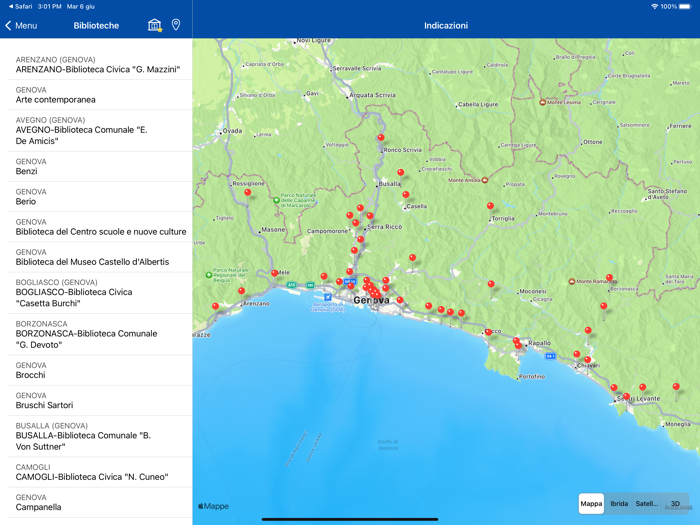Tap Monte Antola peak marker
Viewport: 700px width, 525px height.
click(x=485, y=180)
